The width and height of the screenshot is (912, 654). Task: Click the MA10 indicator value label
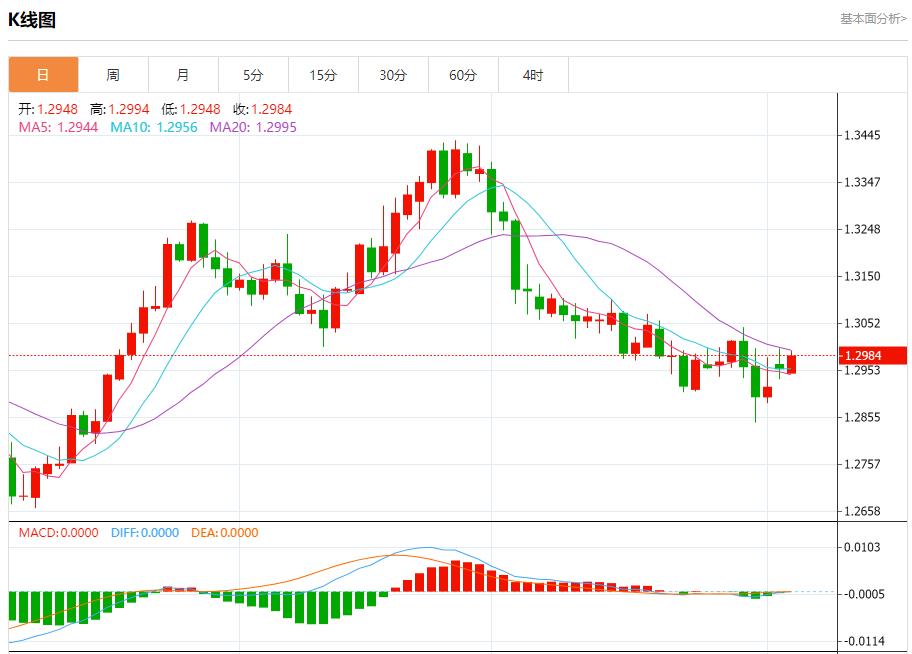coord(153,127)
